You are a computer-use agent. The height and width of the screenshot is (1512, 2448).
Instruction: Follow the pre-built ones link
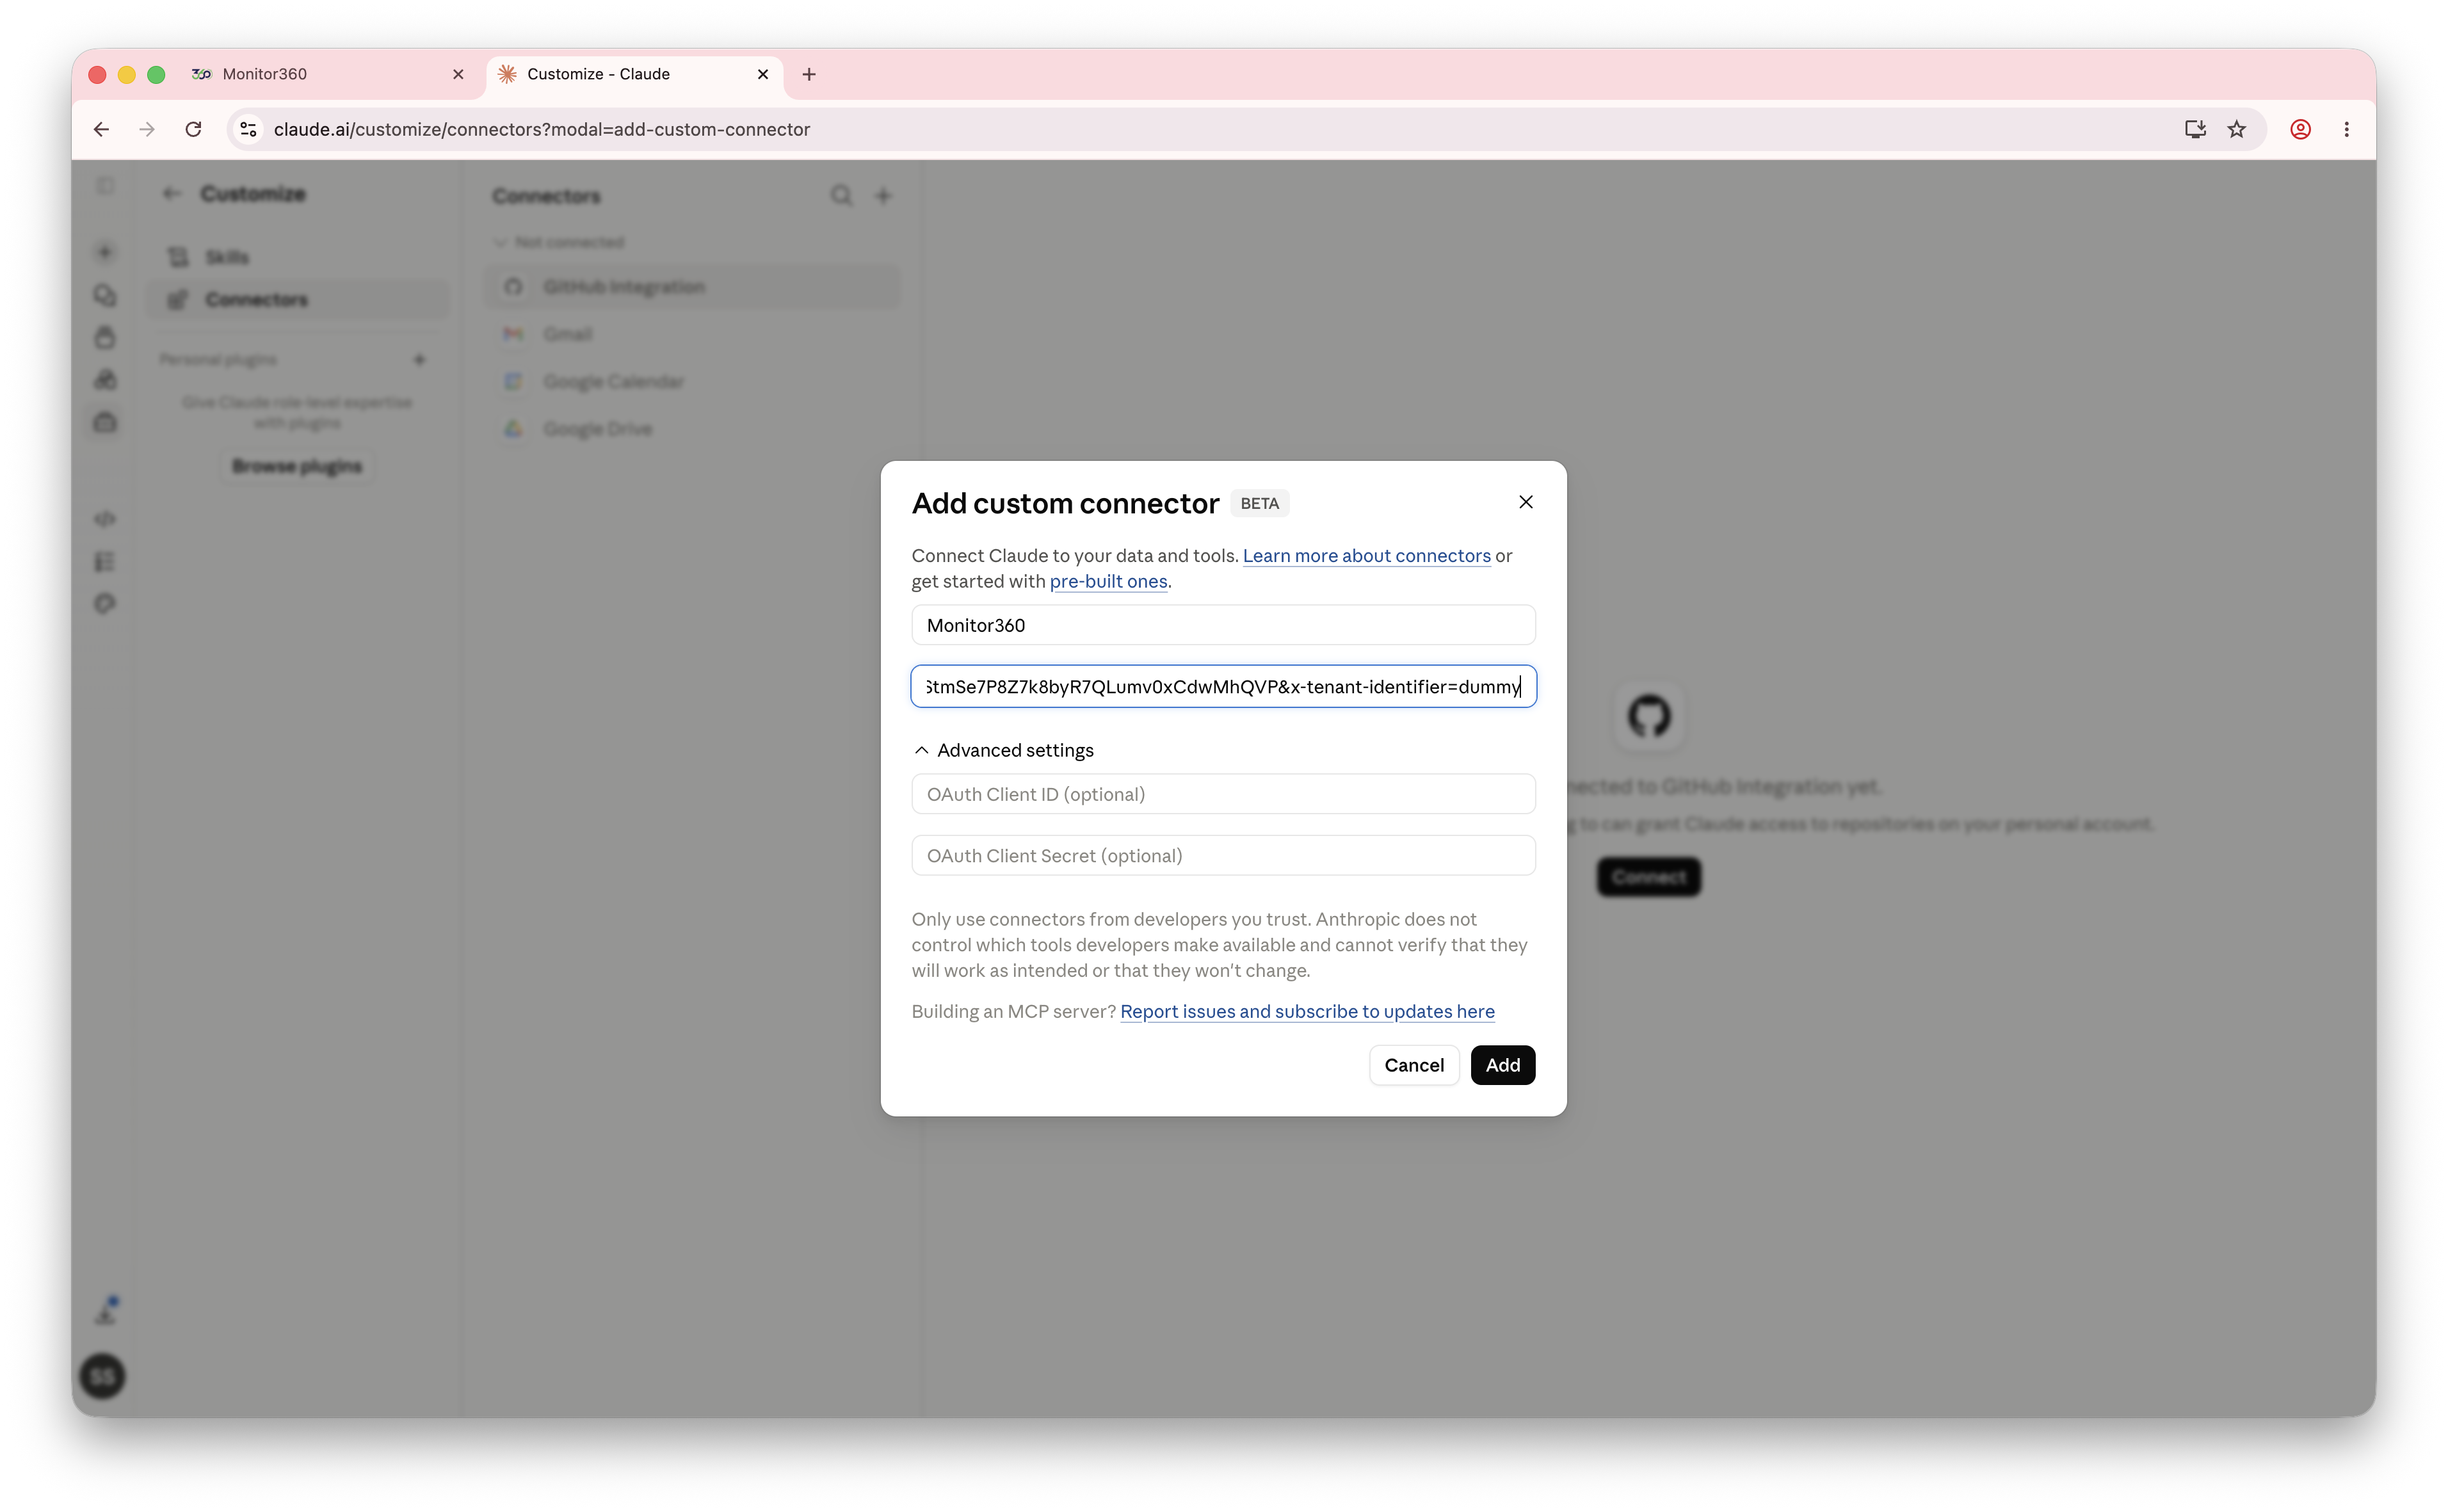[1108, 581]
